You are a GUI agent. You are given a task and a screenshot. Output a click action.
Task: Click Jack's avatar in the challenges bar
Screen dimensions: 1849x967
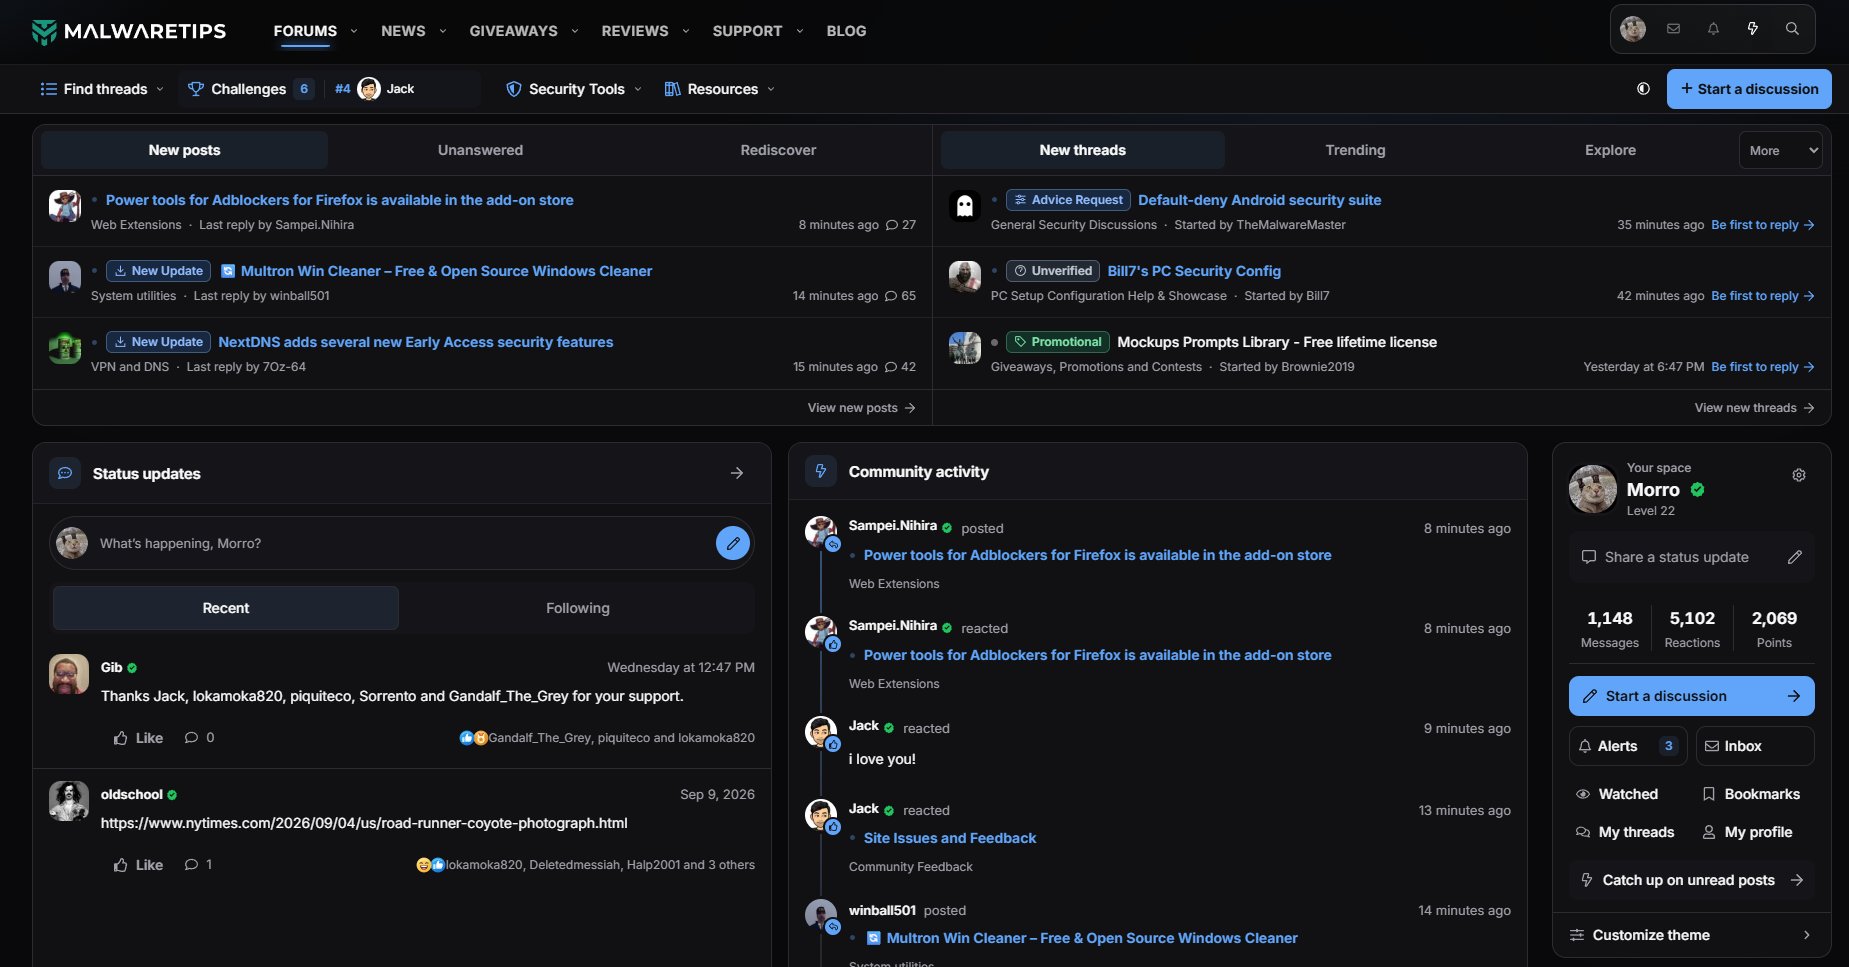coord(369,89)
